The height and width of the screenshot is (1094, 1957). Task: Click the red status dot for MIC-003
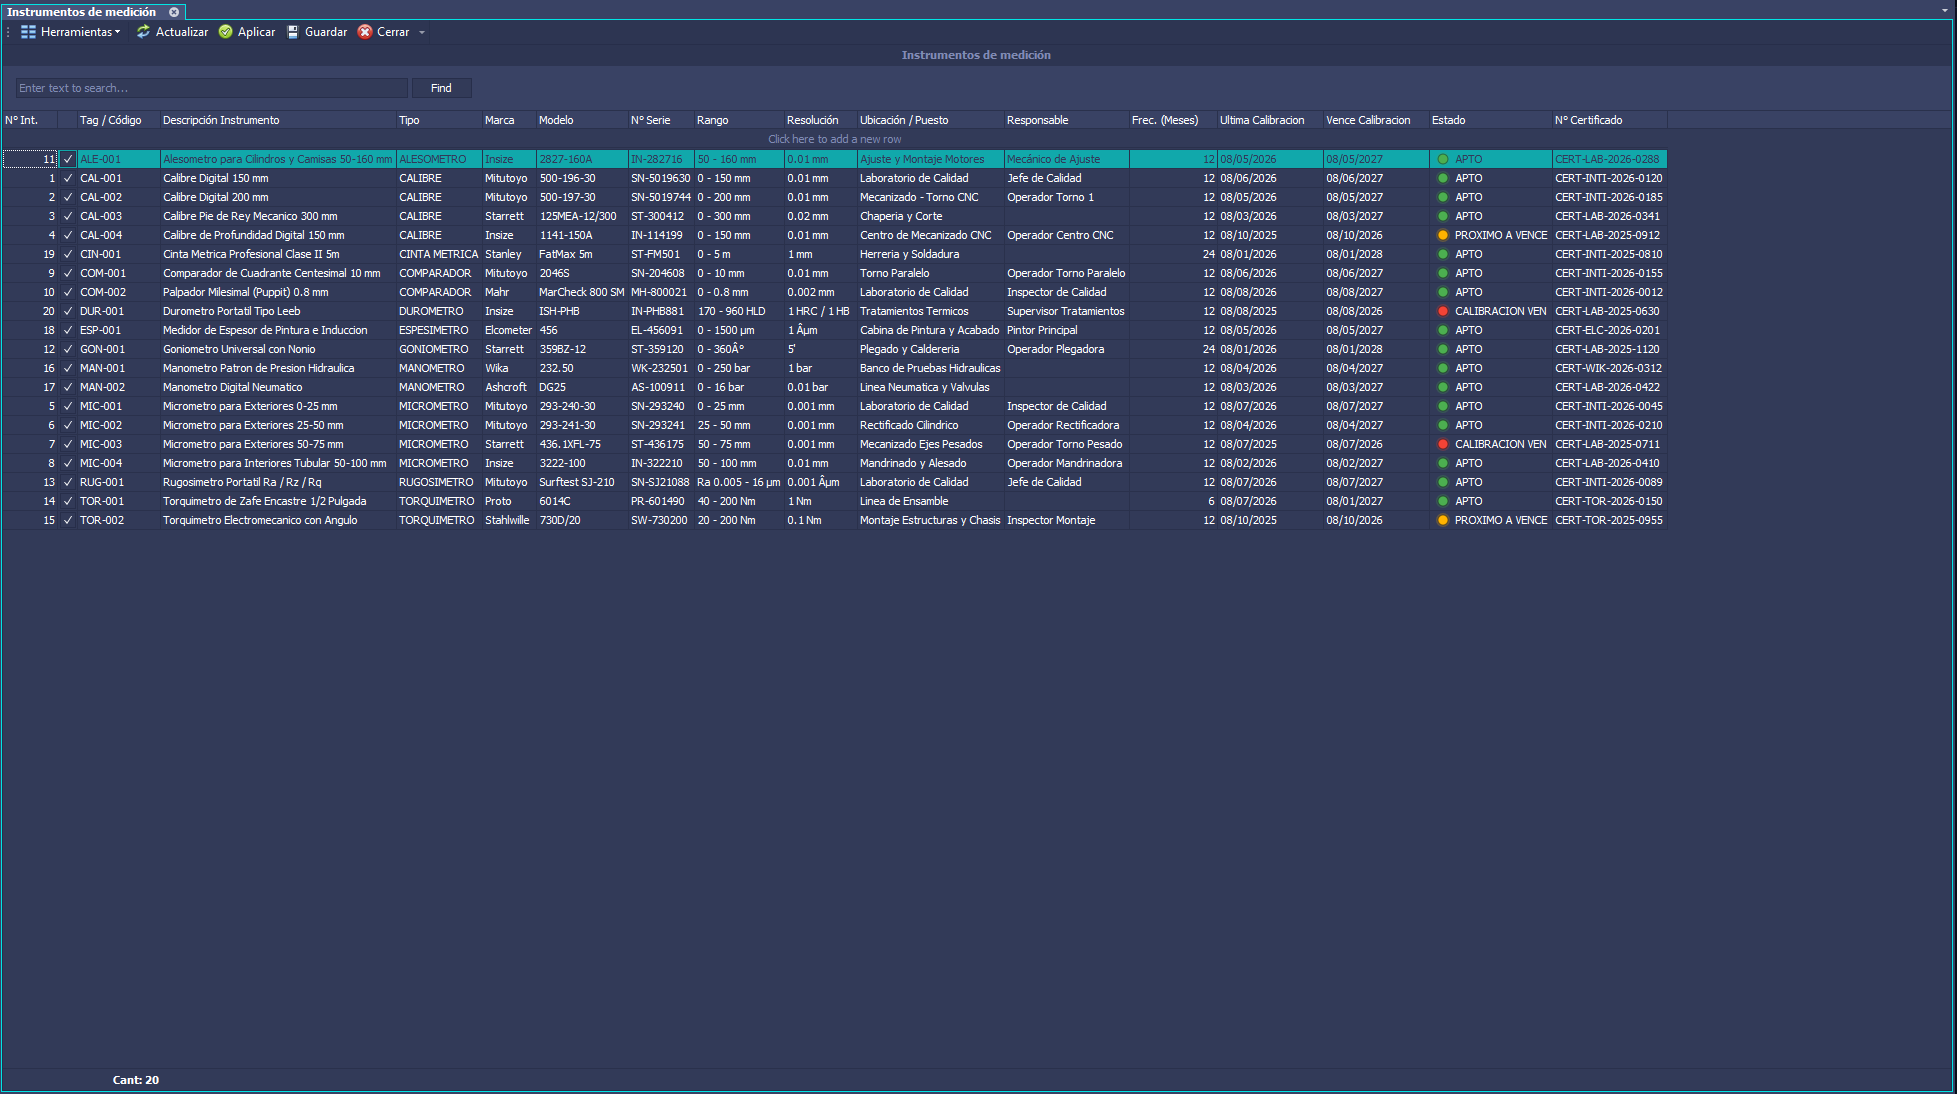click(x=1443, y=444)
